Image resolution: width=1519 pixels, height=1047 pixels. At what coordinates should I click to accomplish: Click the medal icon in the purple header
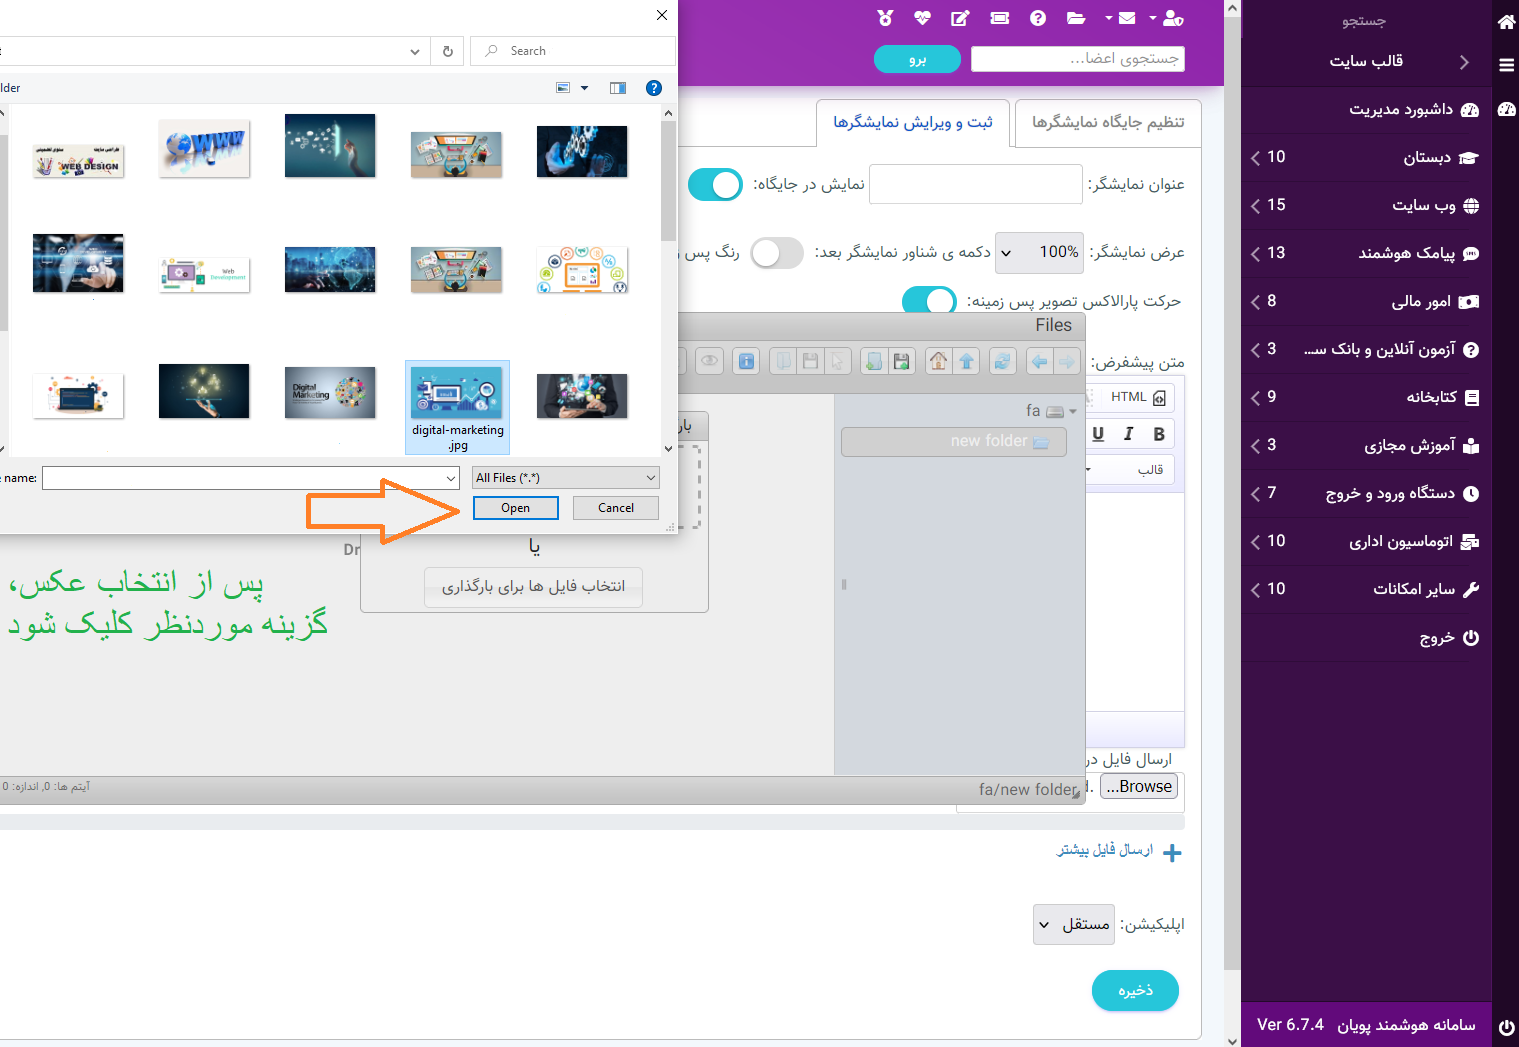click(x=885, y=18)
